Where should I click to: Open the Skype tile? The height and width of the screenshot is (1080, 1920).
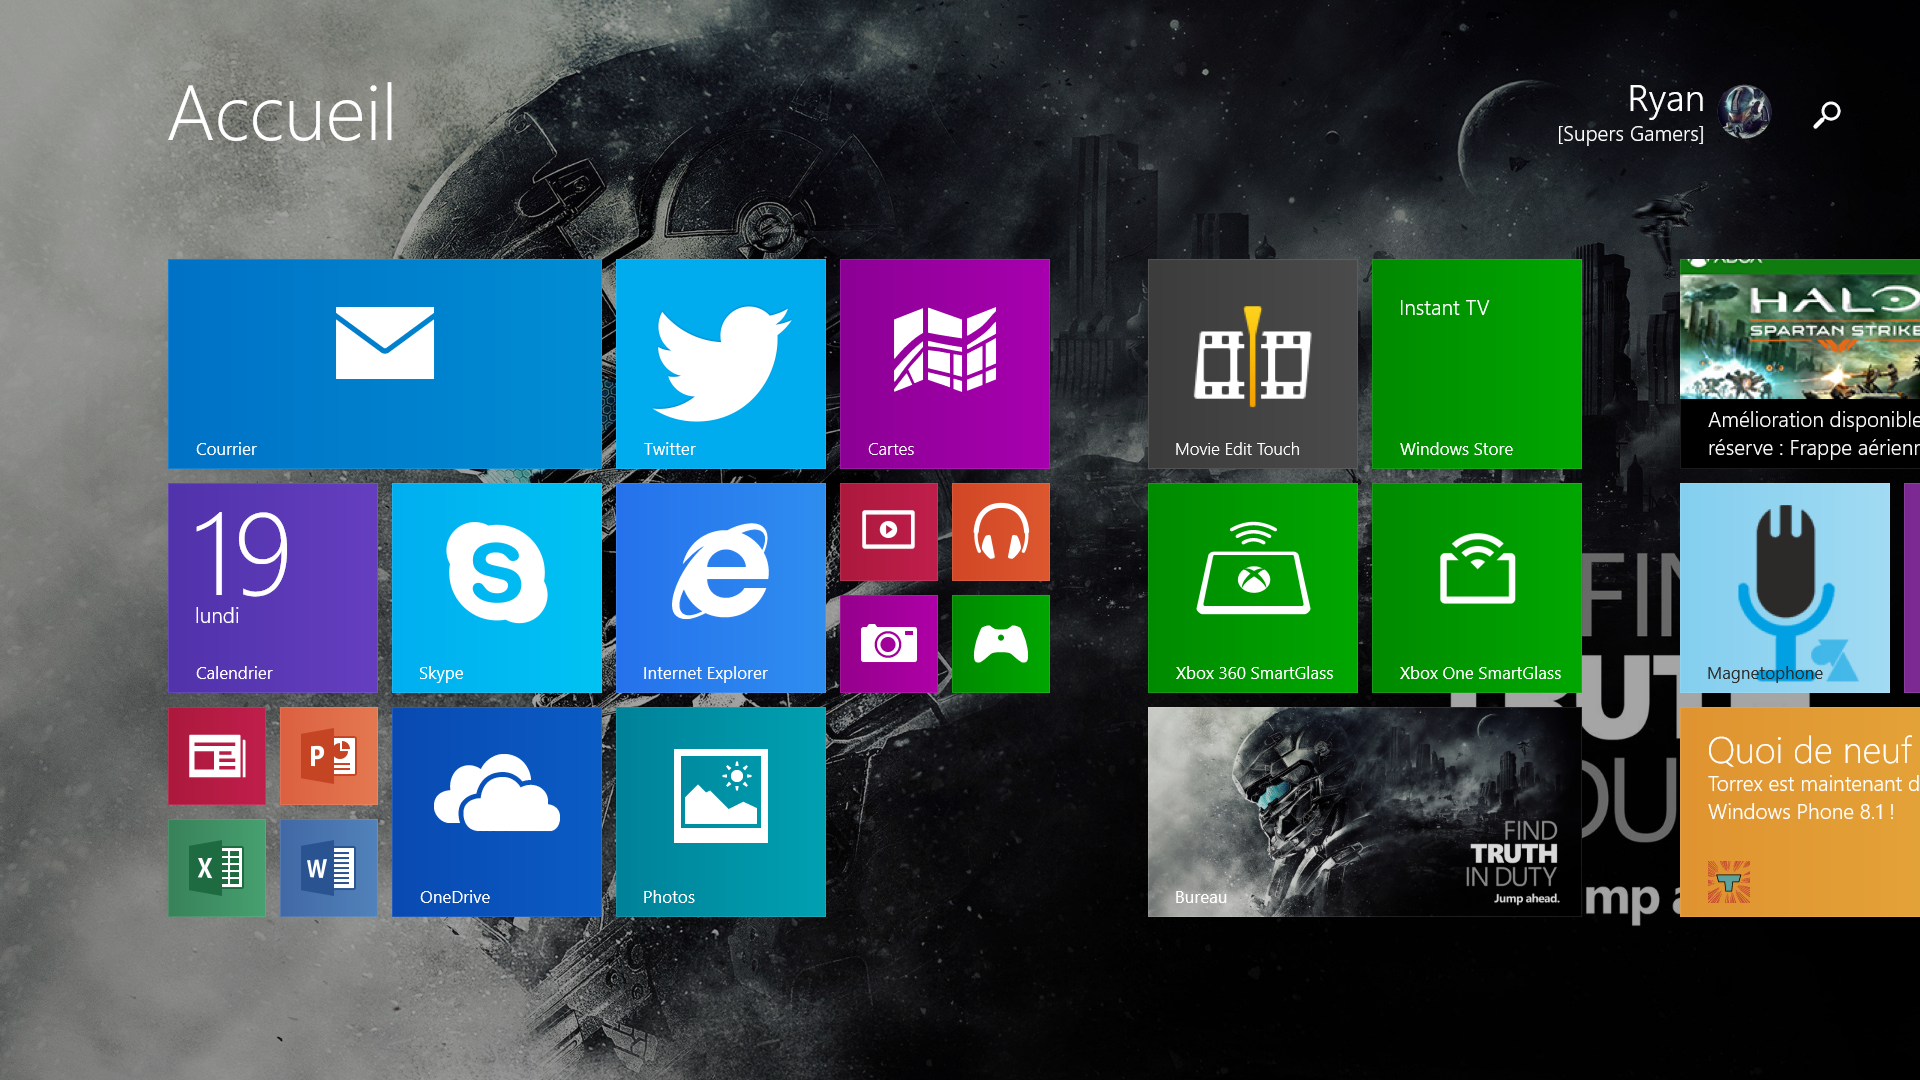(497, 588)
